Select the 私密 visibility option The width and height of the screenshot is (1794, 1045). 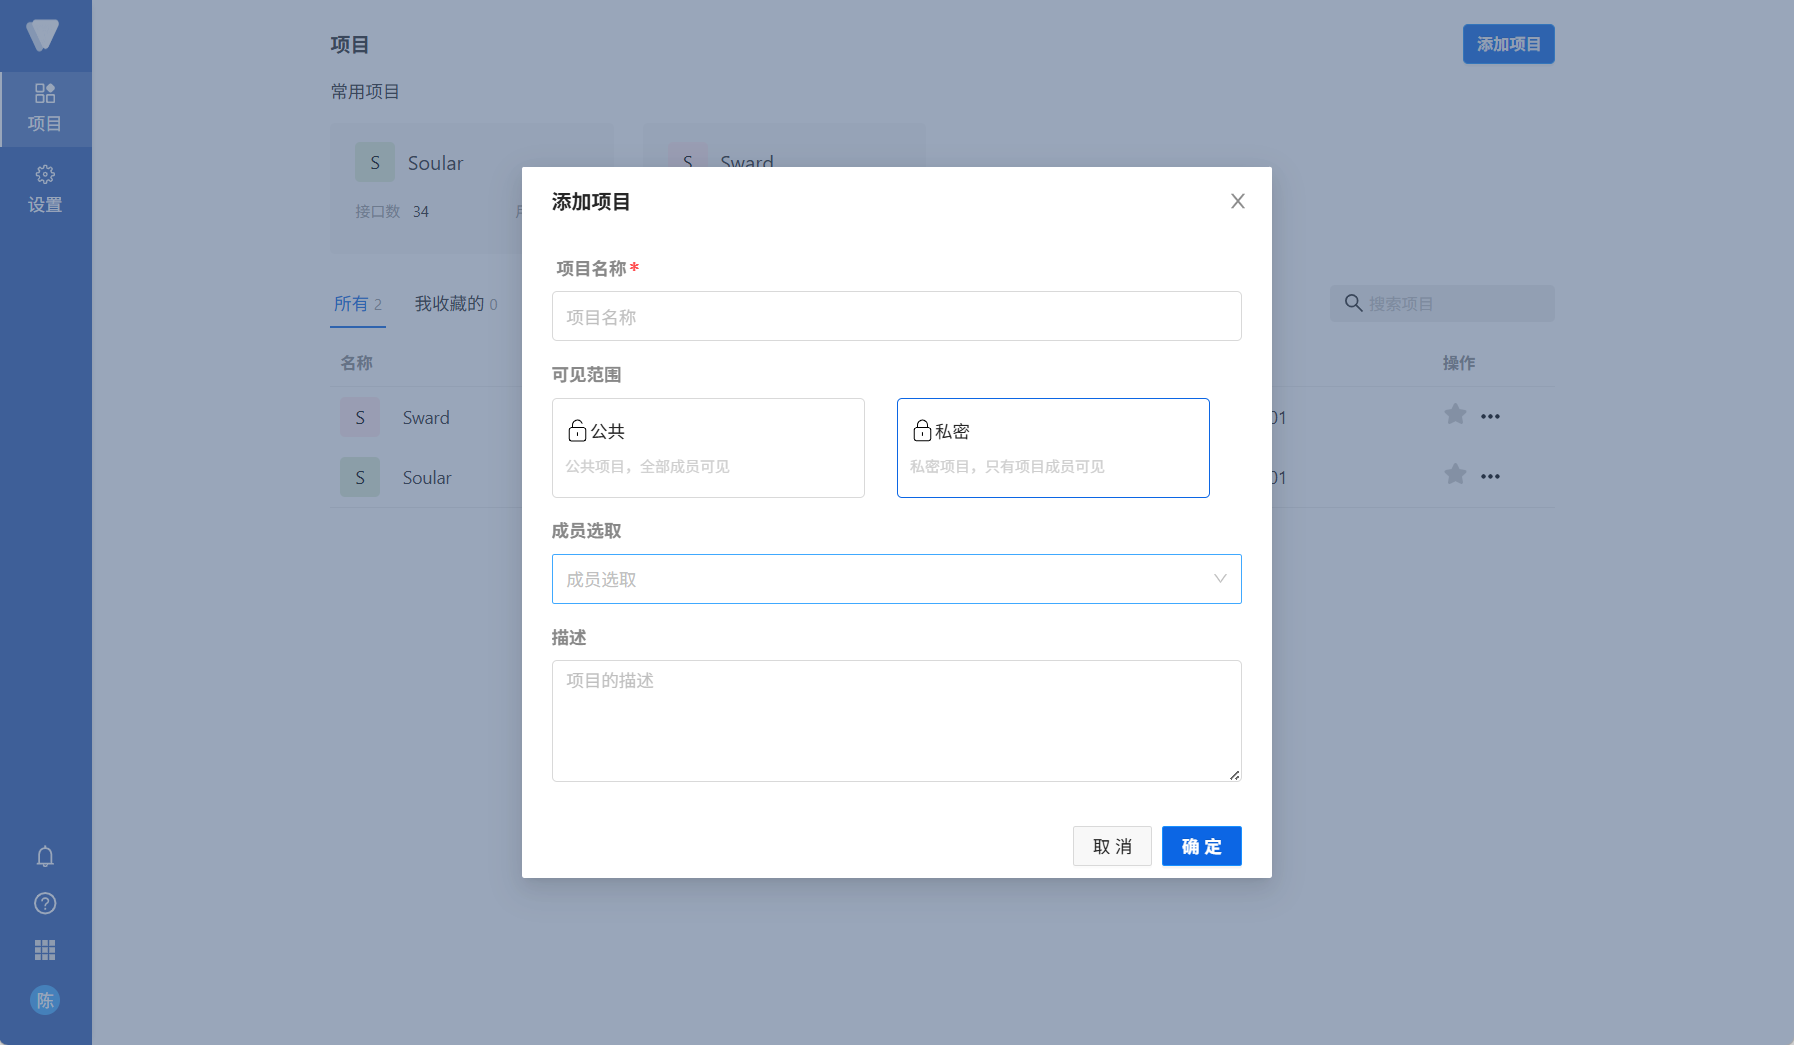pyautogui.click(x=1053, y=447)
